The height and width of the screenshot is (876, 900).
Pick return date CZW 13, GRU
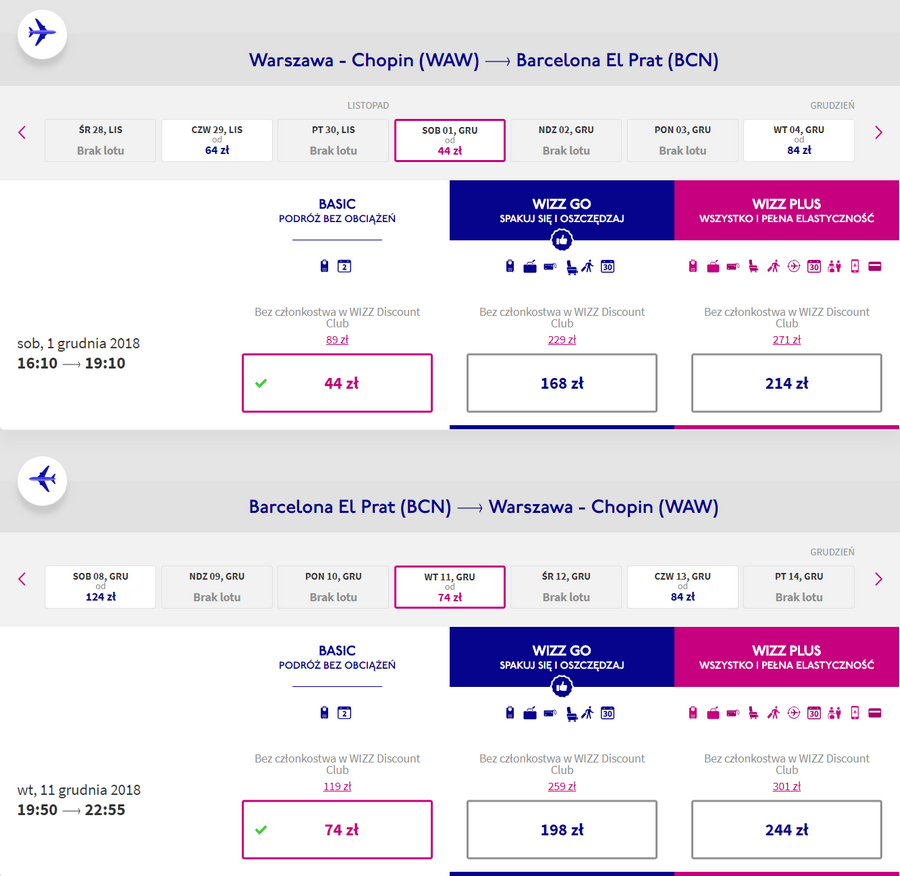[682, 587]
